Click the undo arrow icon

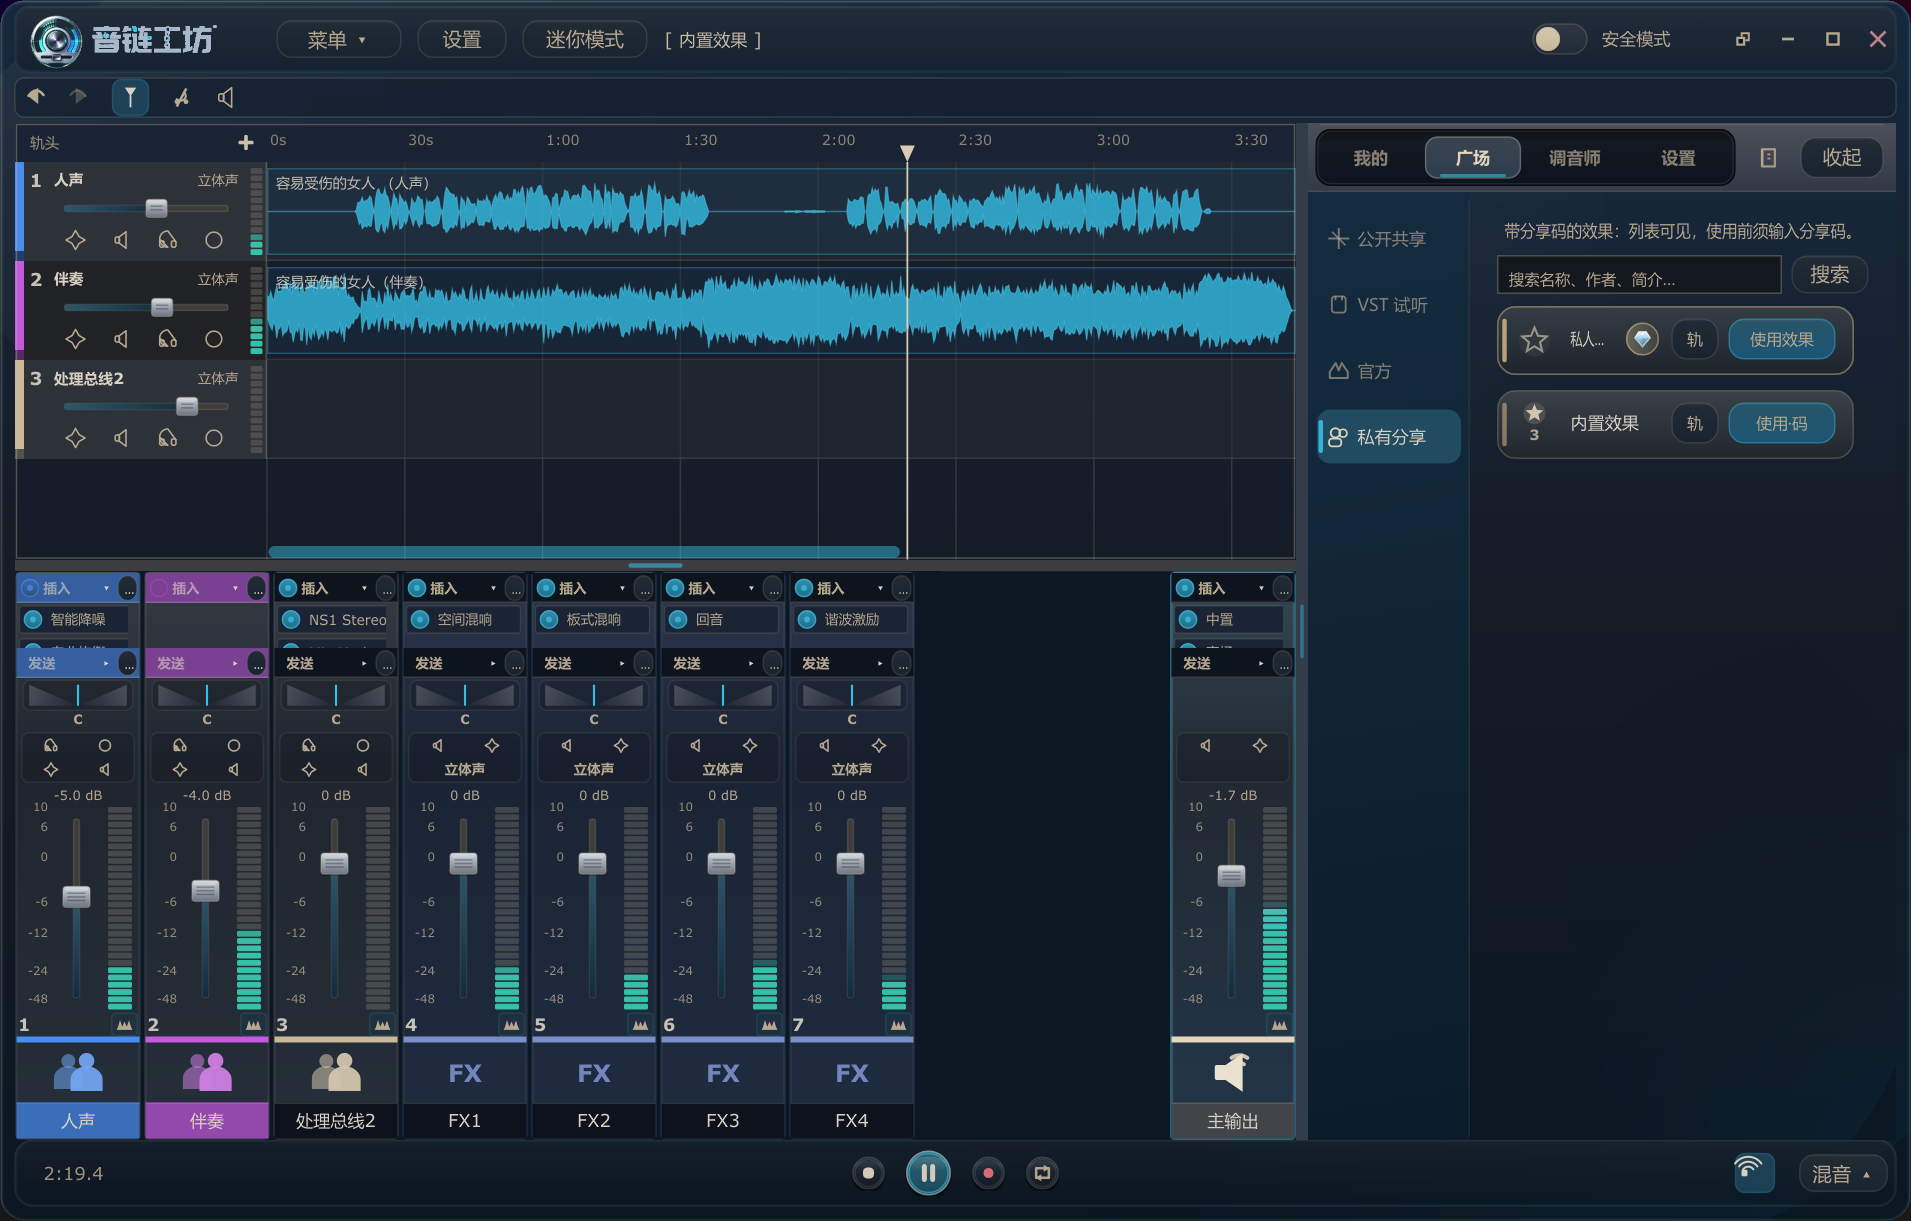coord(36,96)
